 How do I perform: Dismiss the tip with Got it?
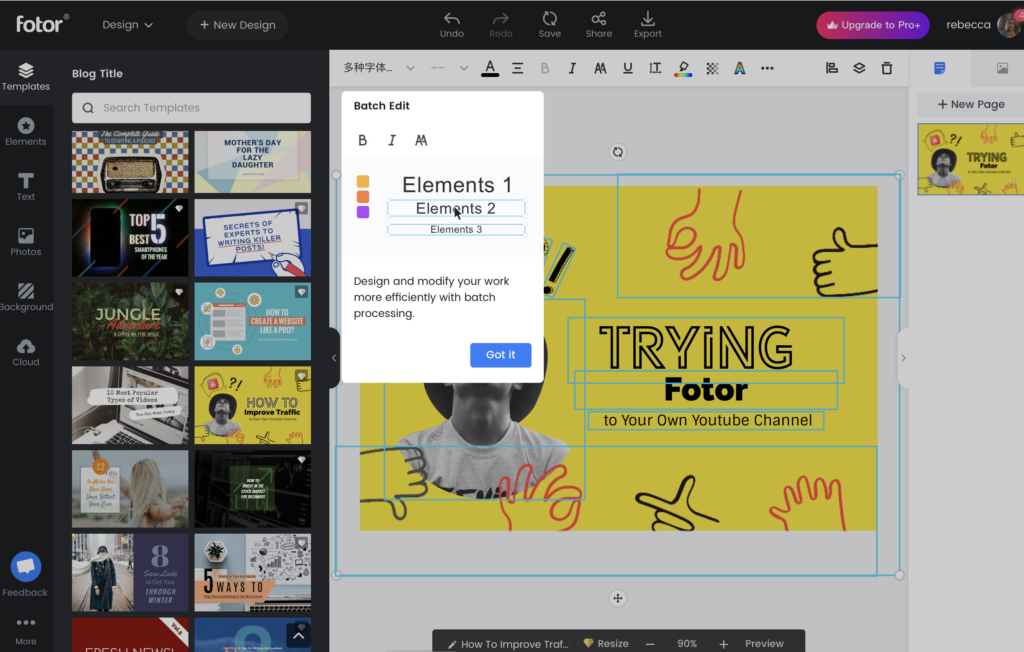tap(501, 355)
